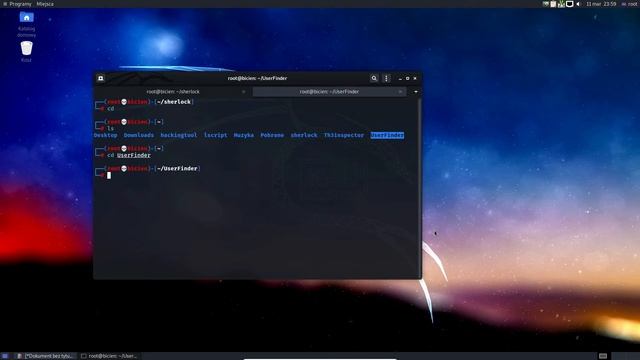Click the Th3inspector directory in ls output
The image size is (640, 360).
coord(344,135)
